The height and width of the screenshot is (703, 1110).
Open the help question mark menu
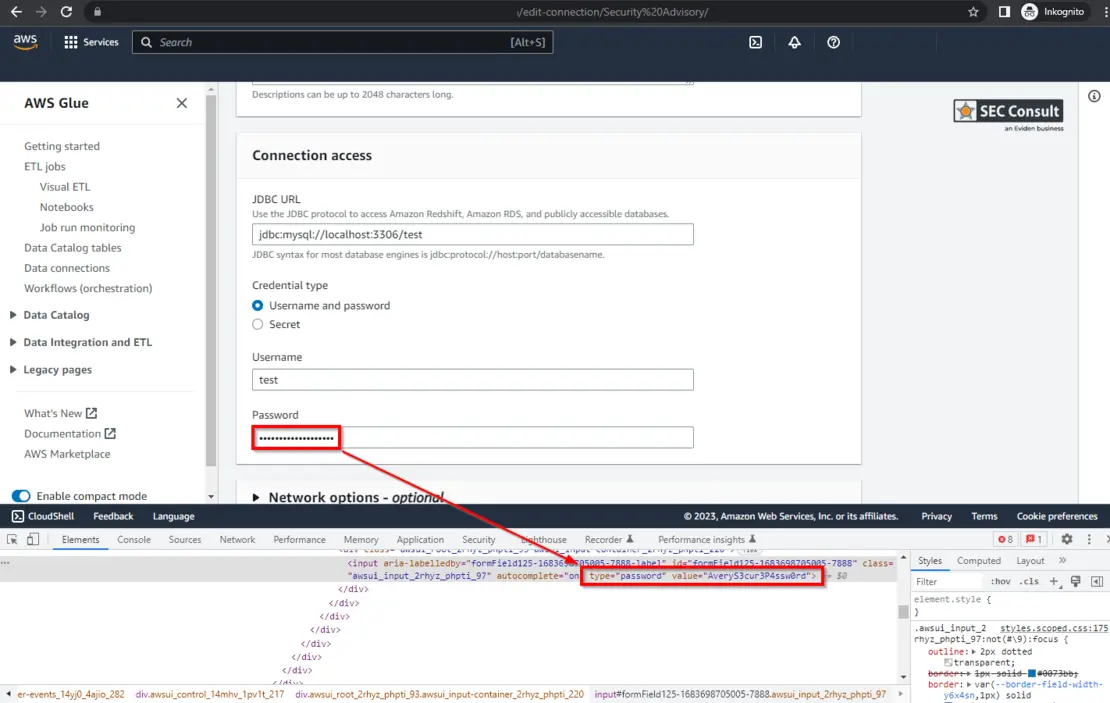click(833, 42)
